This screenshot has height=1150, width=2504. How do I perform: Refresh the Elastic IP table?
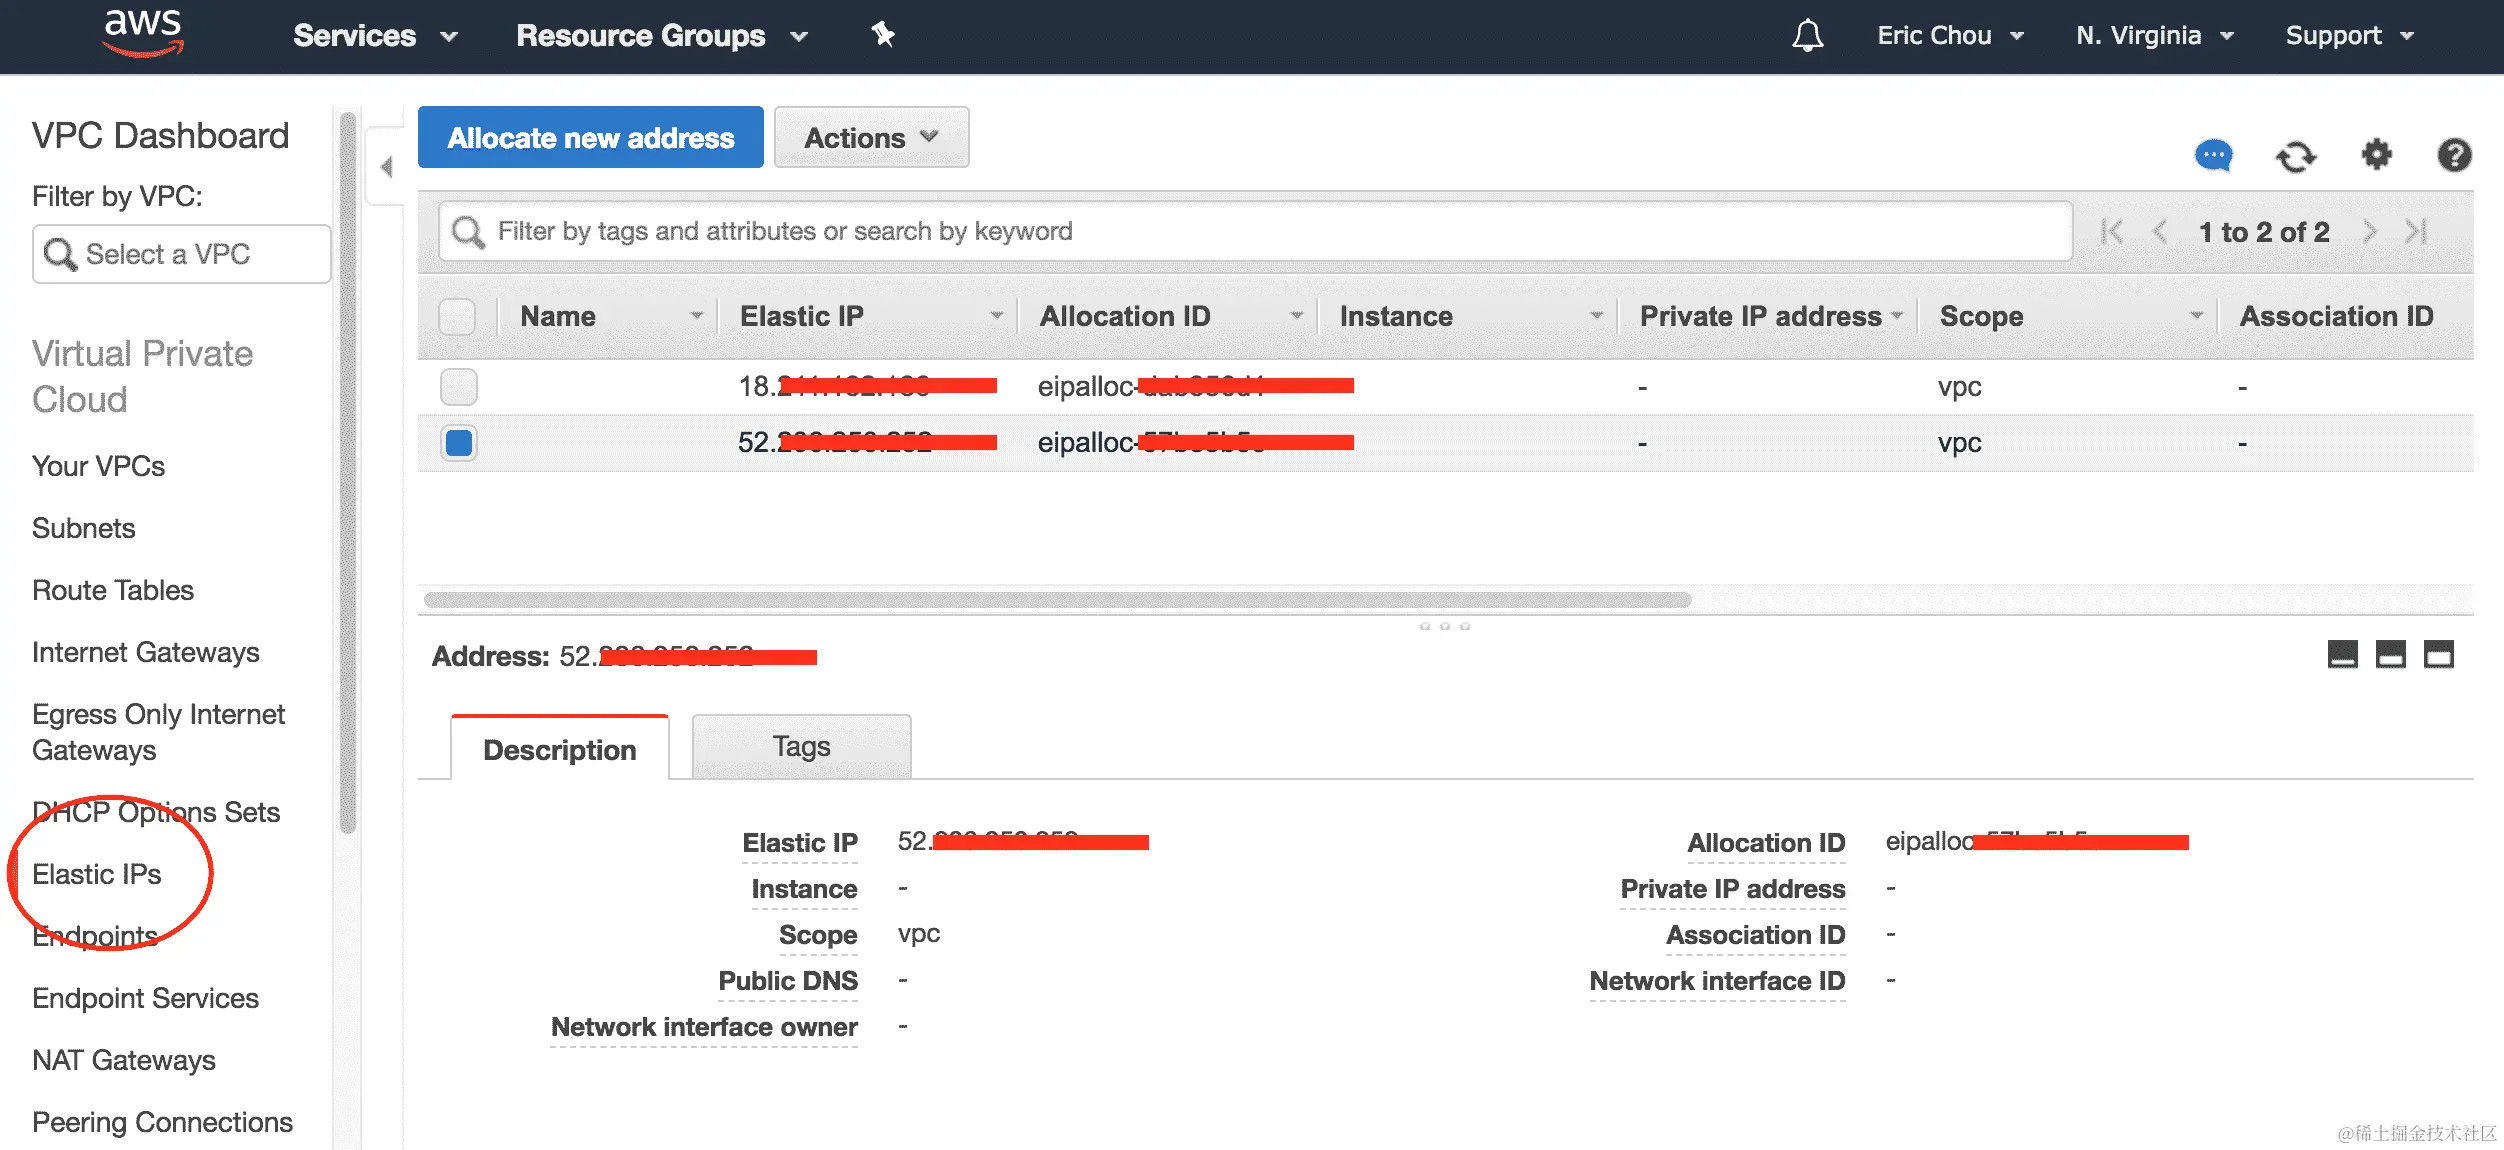2295,156
